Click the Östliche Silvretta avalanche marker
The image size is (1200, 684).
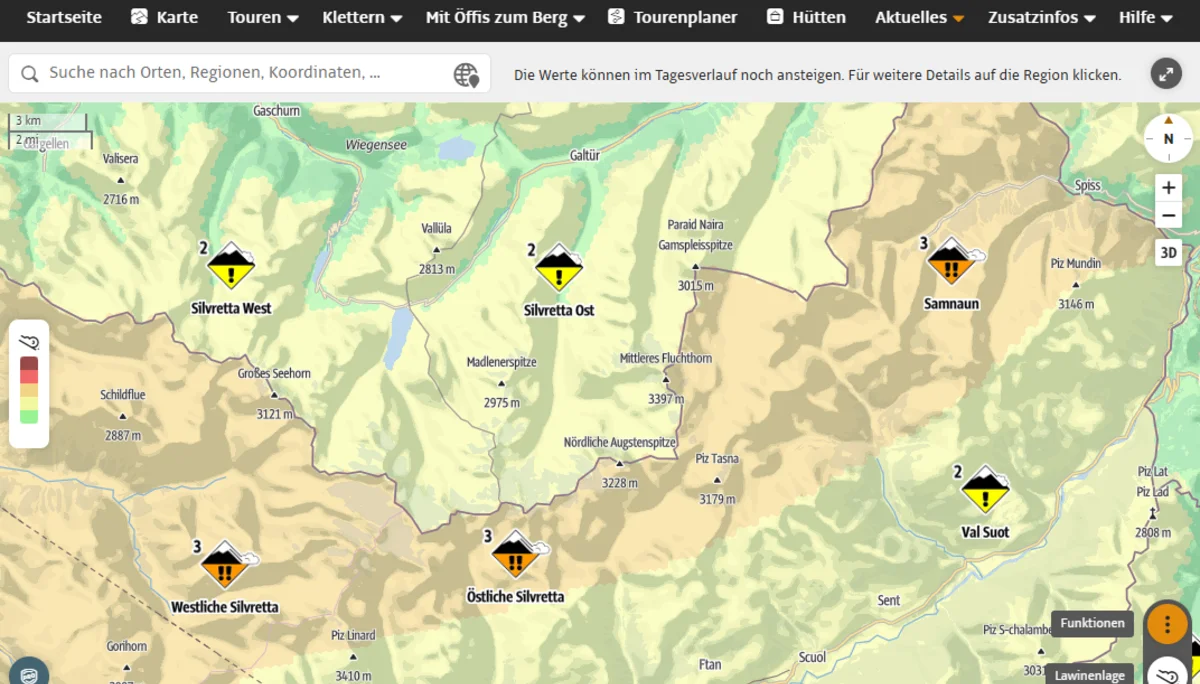click(515, 554)
